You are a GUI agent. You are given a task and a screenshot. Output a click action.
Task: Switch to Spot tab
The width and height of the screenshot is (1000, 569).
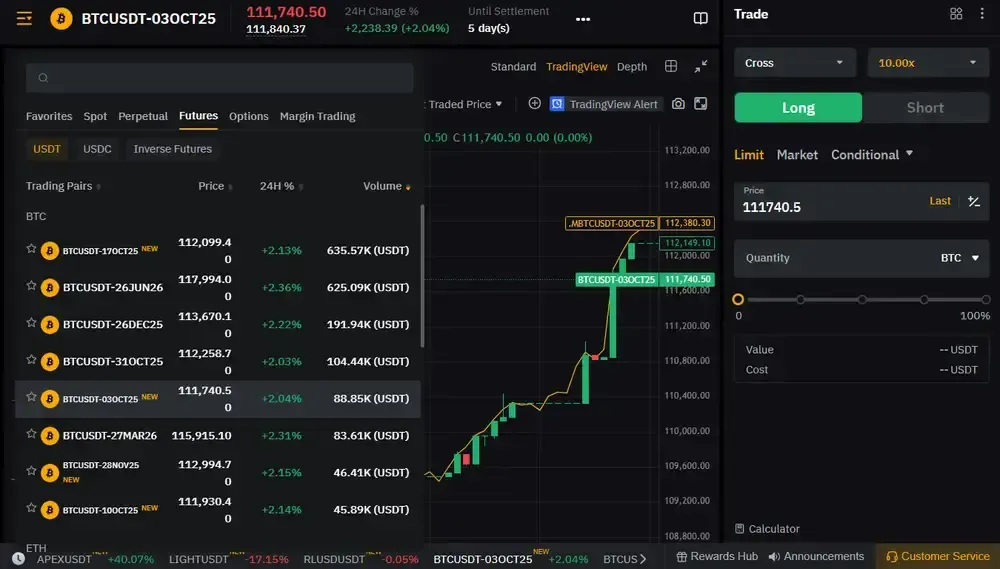[x=95, y=116]
